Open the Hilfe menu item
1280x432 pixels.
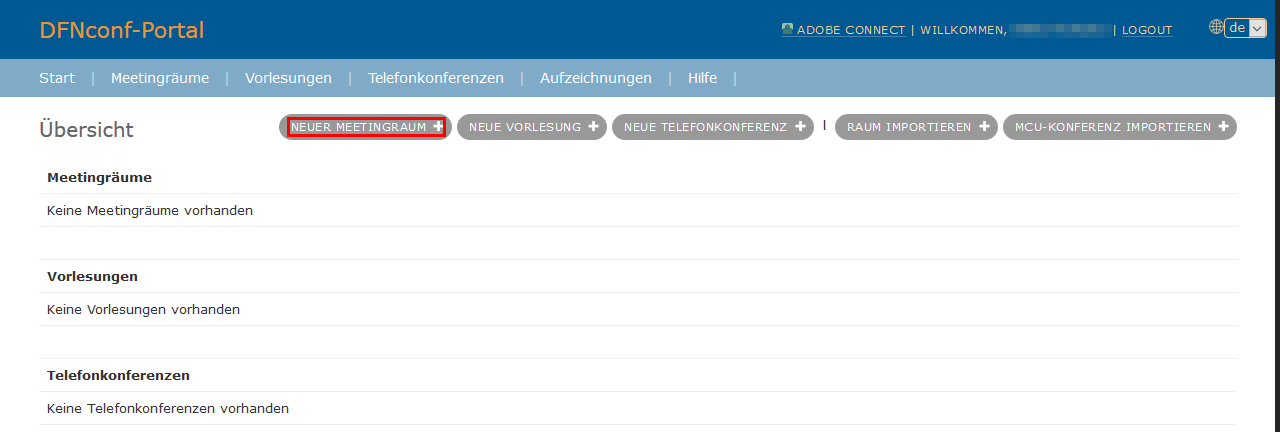(x=702, y=78)
